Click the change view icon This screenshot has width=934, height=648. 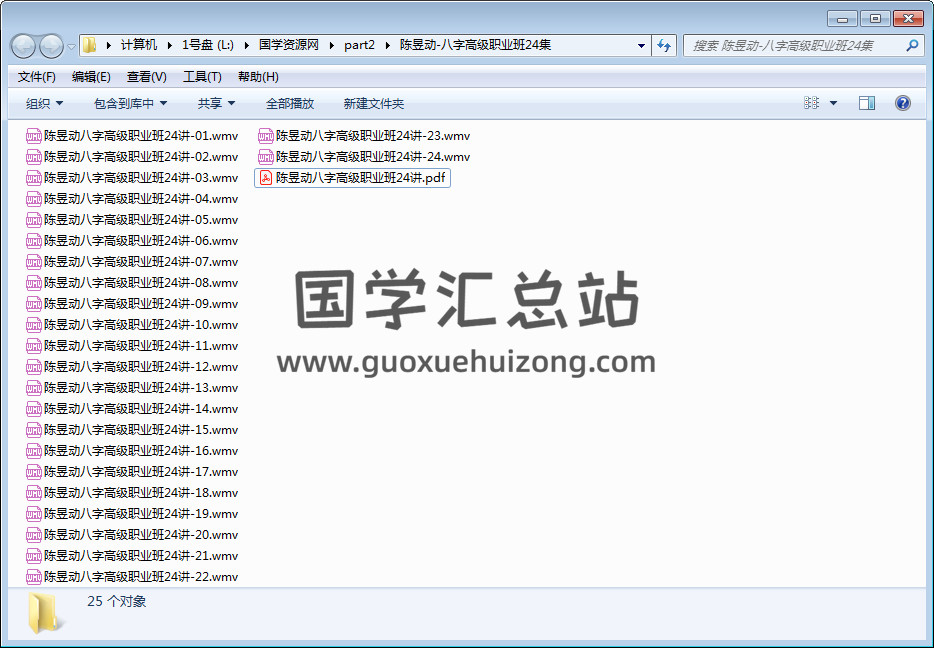click(811, 103)
